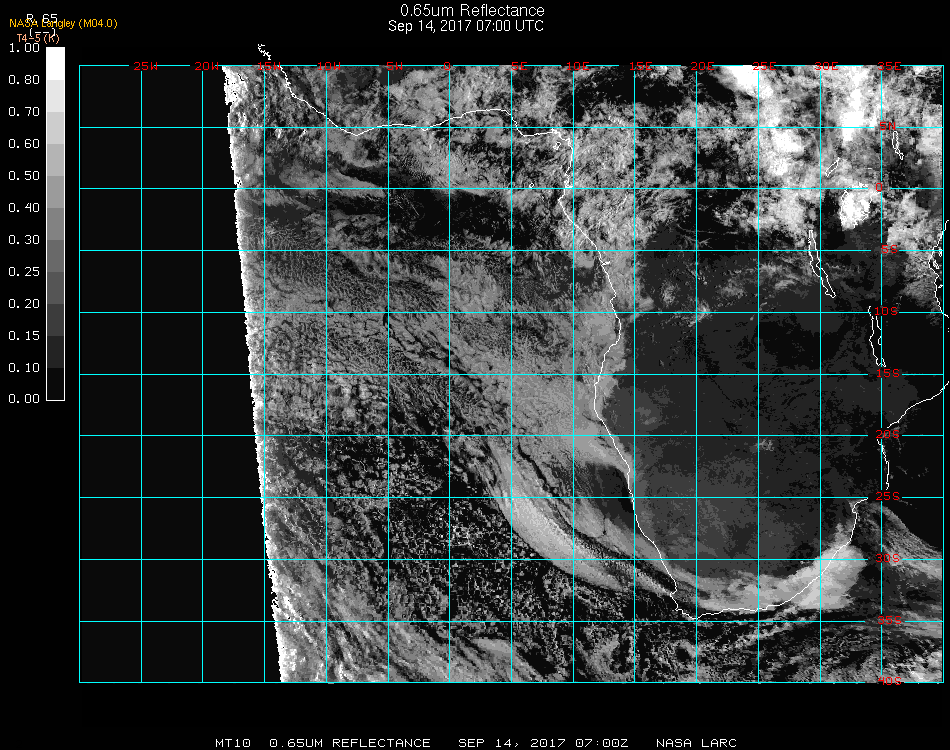Click the 5N latitude label
The height and width of the screenshot is (750, 950).
pos(887,126)
